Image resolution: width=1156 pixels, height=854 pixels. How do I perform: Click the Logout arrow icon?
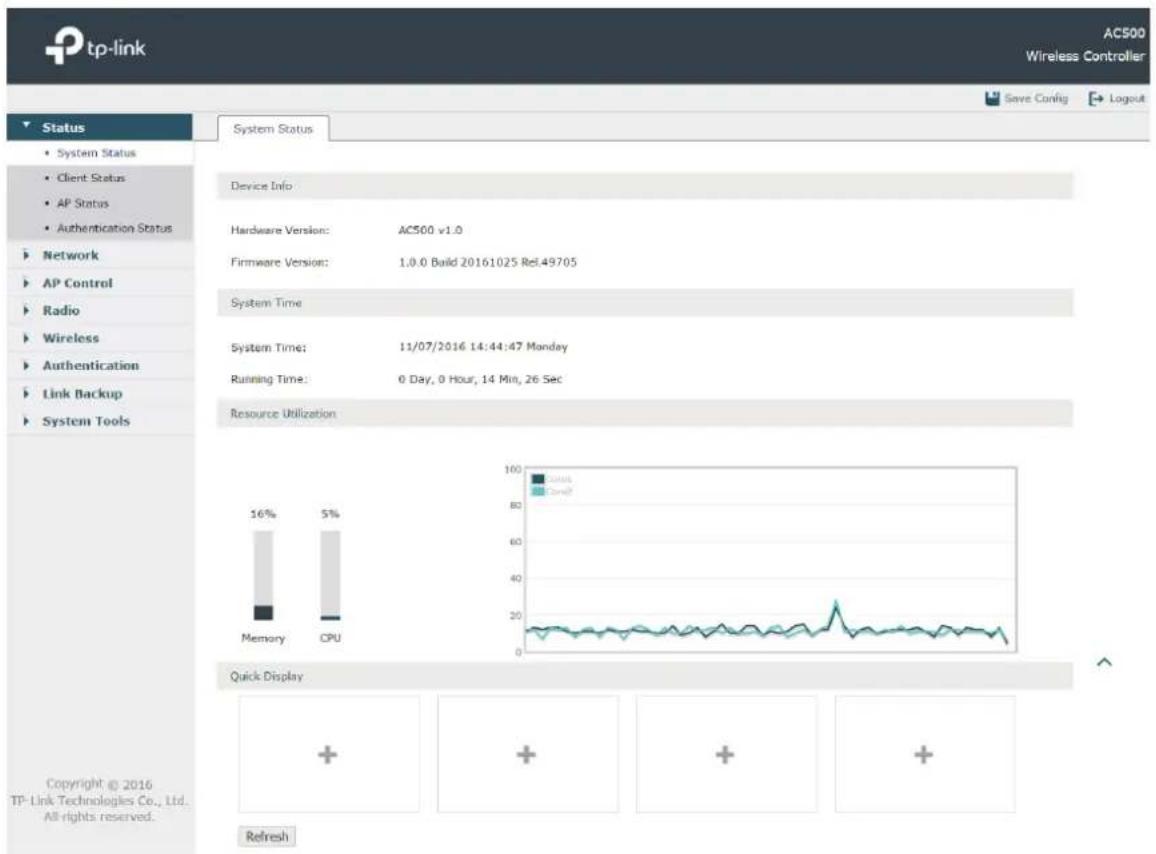pos(1096,98)
